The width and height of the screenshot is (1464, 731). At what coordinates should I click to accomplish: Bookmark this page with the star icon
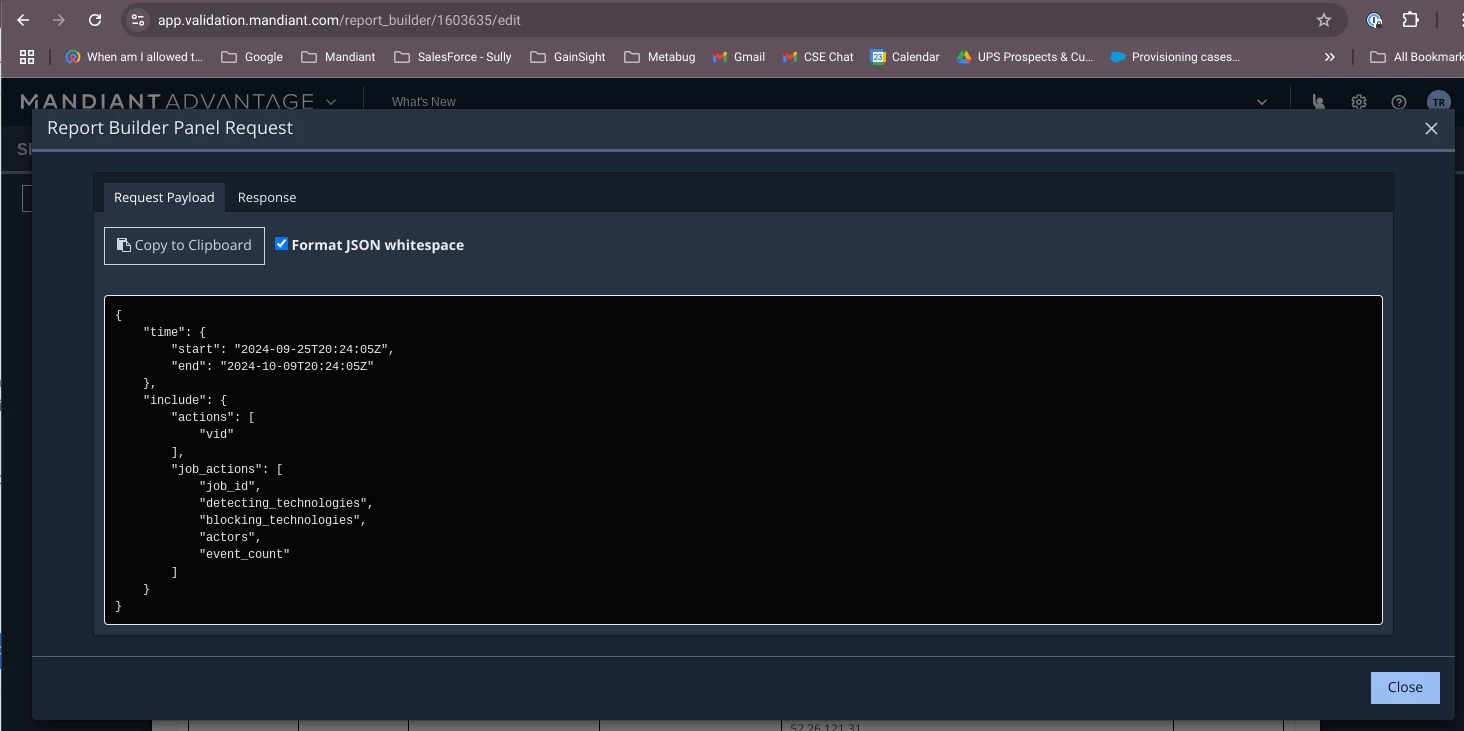pos(1324,20)
